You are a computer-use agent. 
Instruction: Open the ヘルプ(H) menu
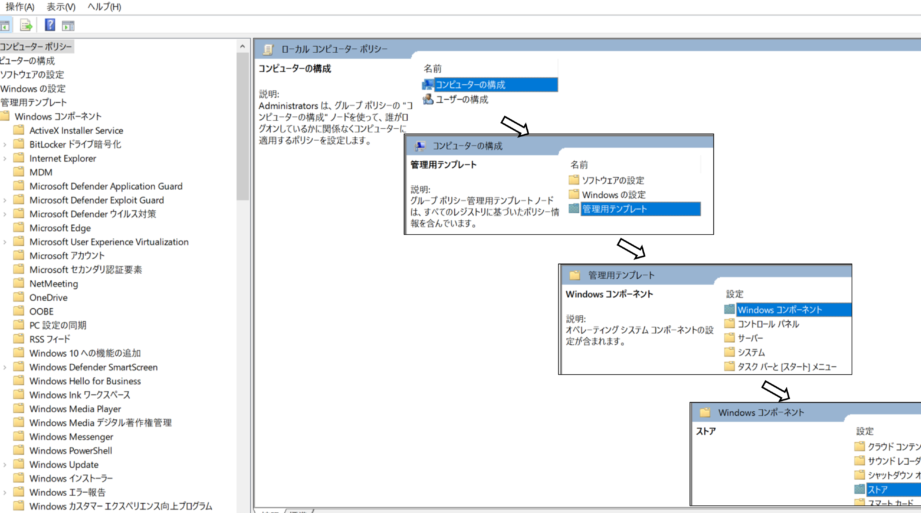[x=104, y=7]
